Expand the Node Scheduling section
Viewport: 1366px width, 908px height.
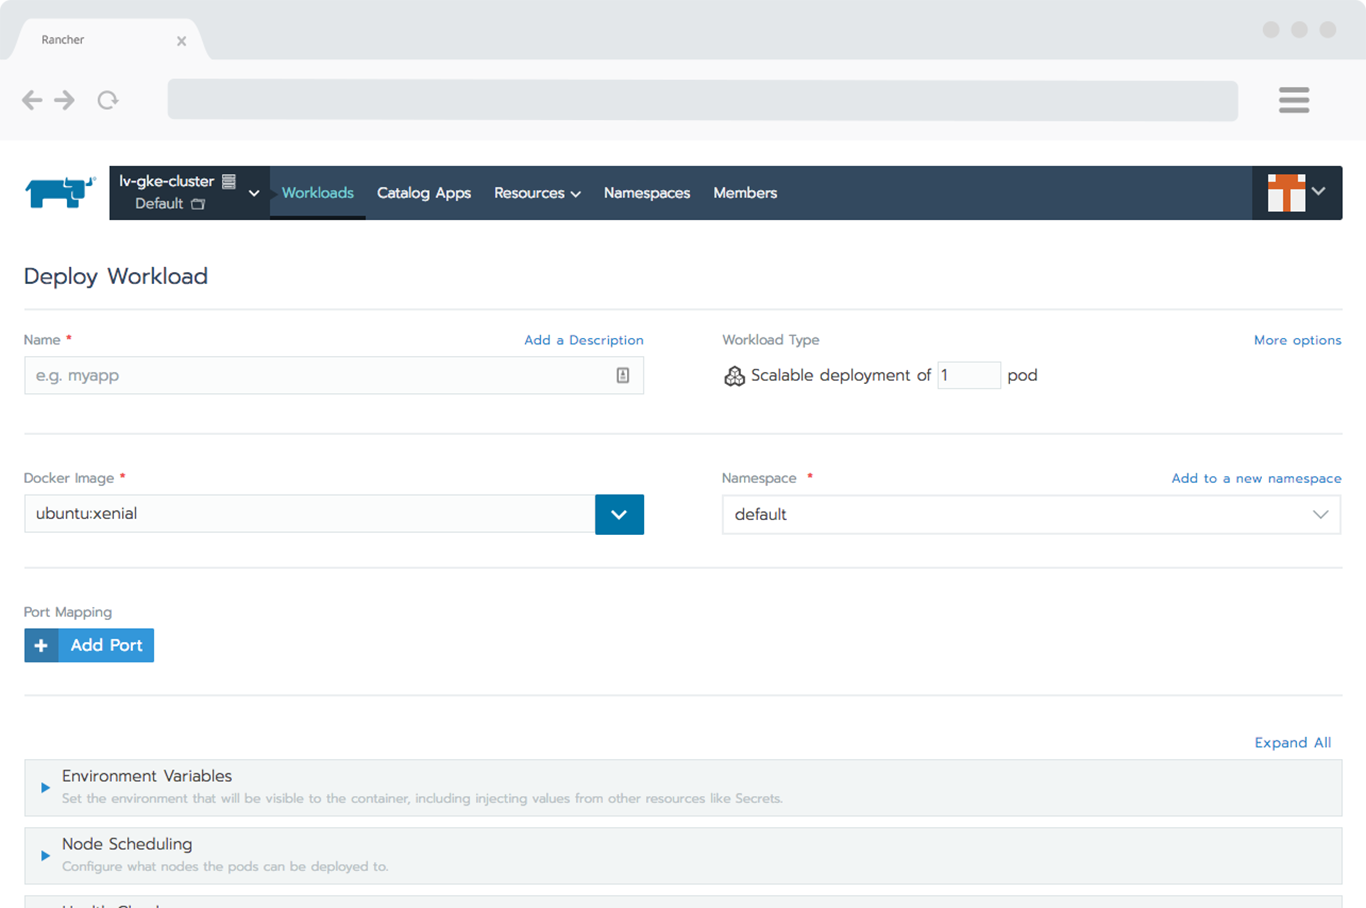683,855
